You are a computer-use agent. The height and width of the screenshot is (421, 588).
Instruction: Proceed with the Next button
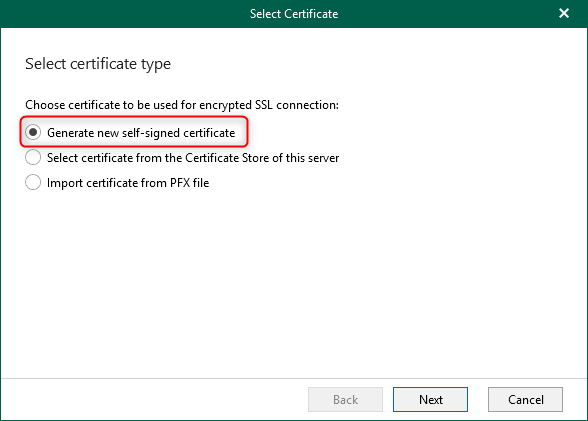click(x=430, y=400)
